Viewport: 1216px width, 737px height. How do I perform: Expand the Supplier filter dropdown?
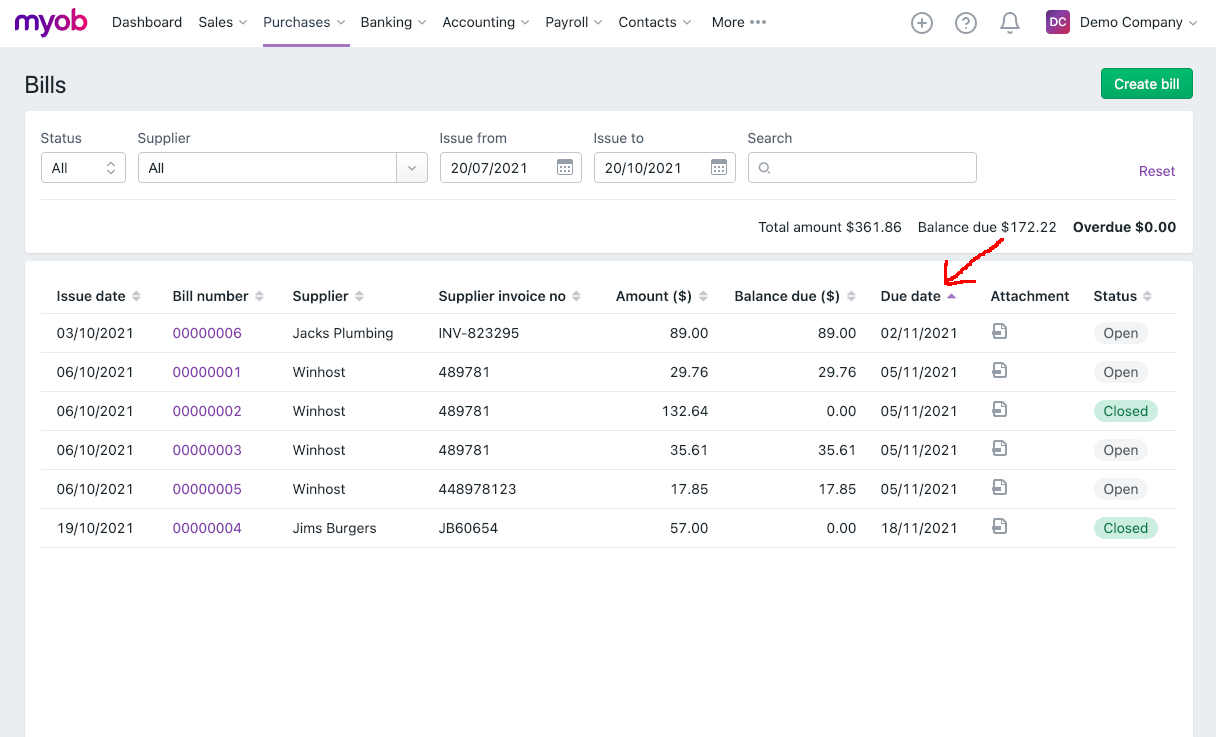tap(410, 167)
